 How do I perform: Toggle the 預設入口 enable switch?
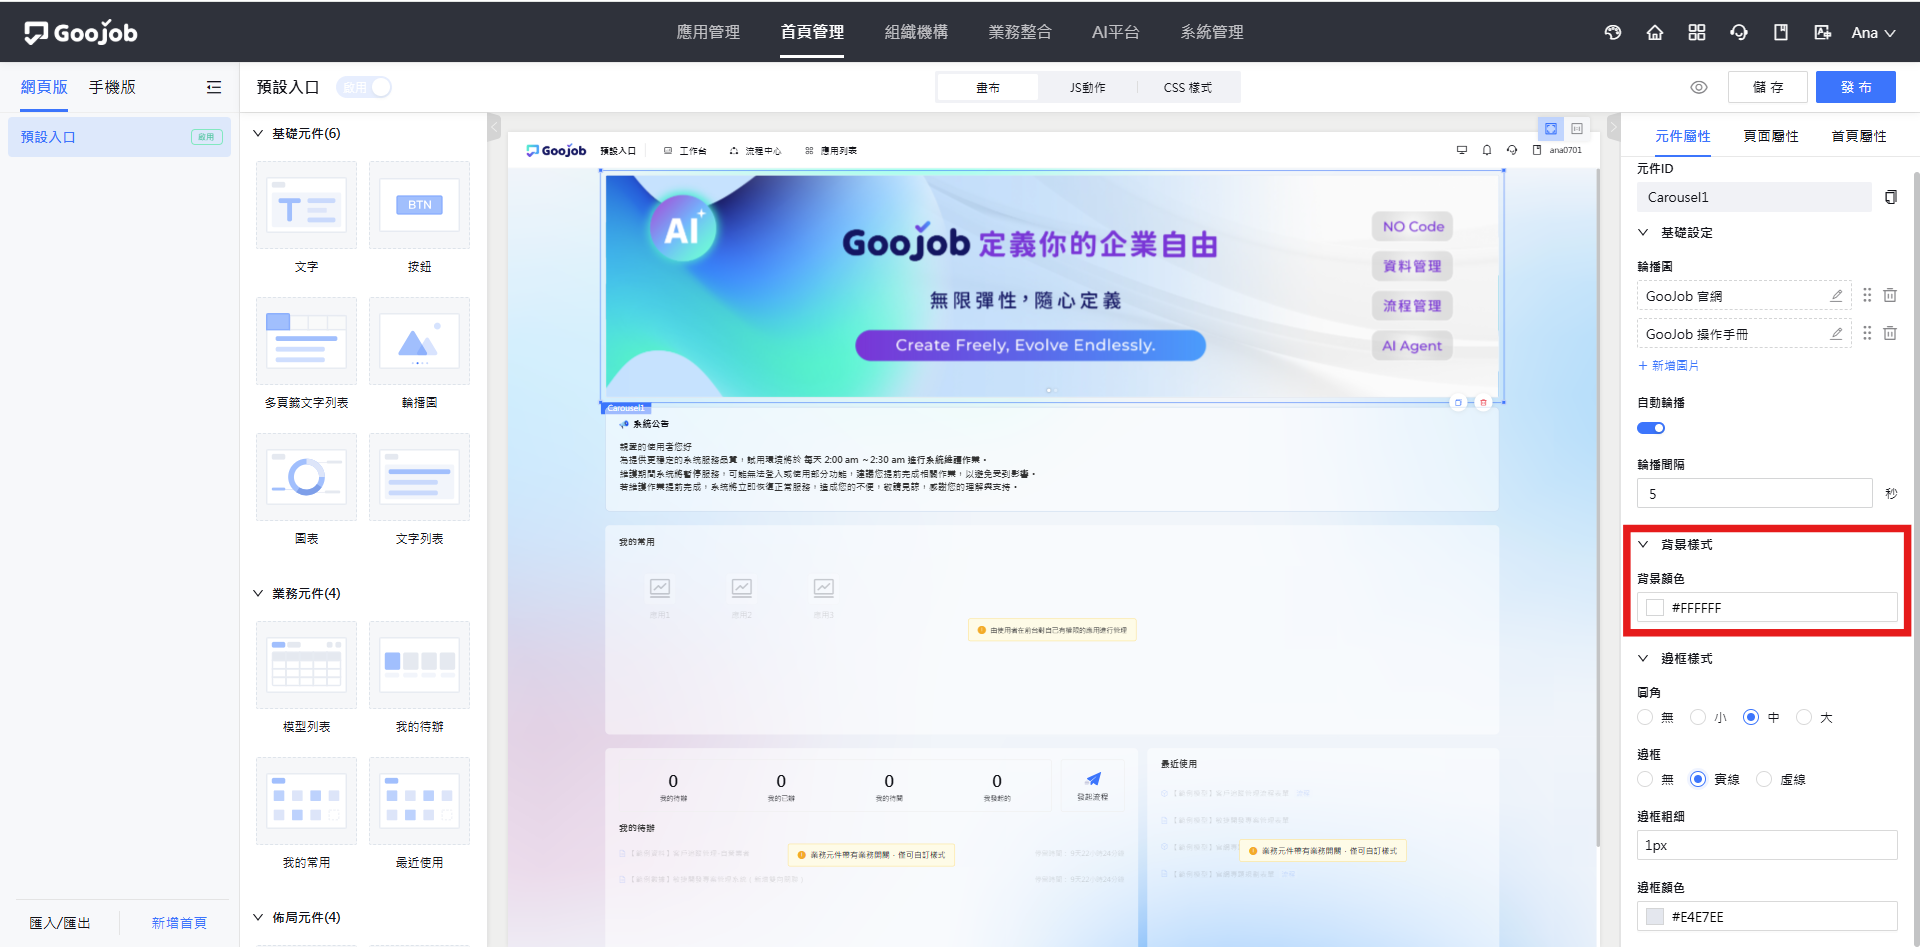click(364, 87)
